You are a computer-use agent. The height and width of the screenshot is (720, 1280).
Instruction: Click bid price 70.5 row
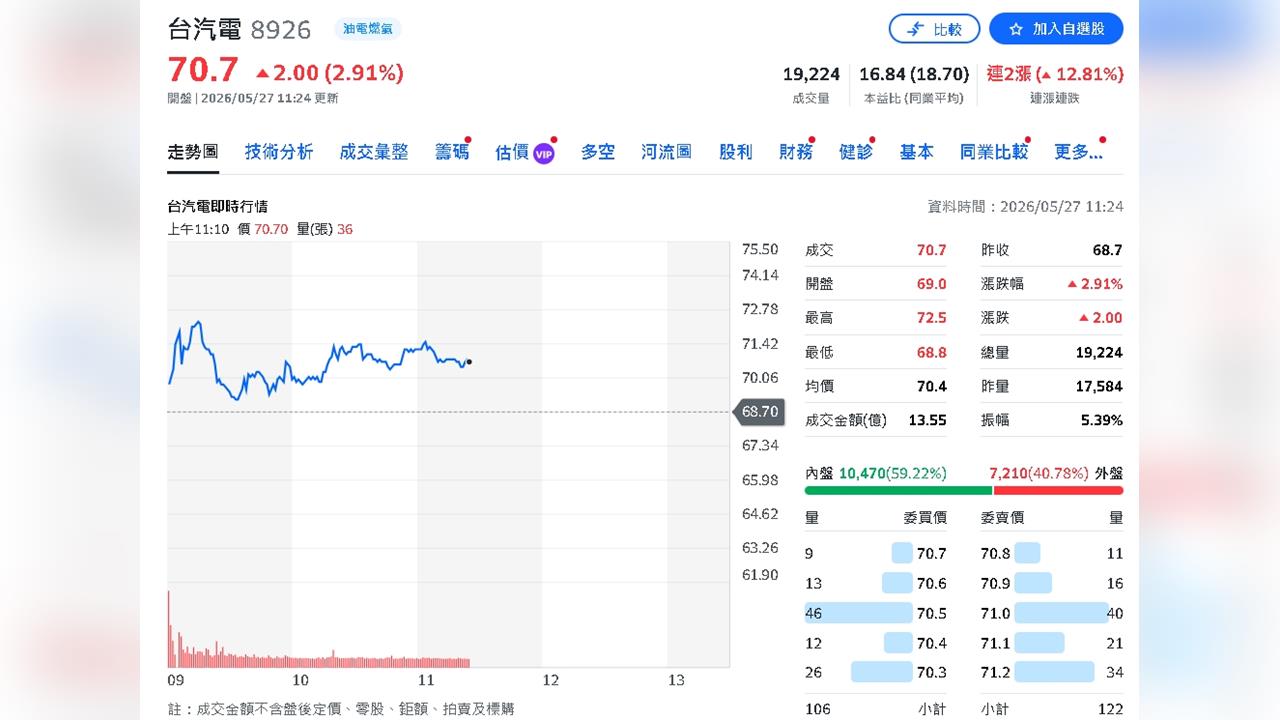(x=876, y=613)
